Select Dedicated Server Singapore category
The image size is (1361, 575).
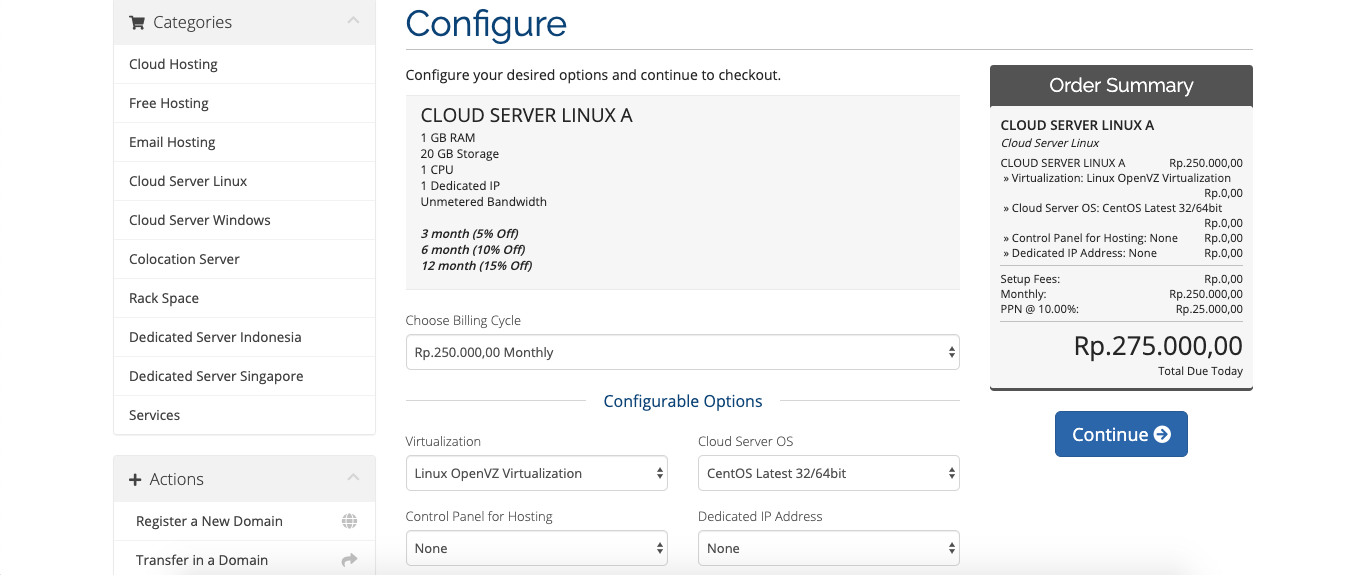pyautogui.click(x=245, y=376)
